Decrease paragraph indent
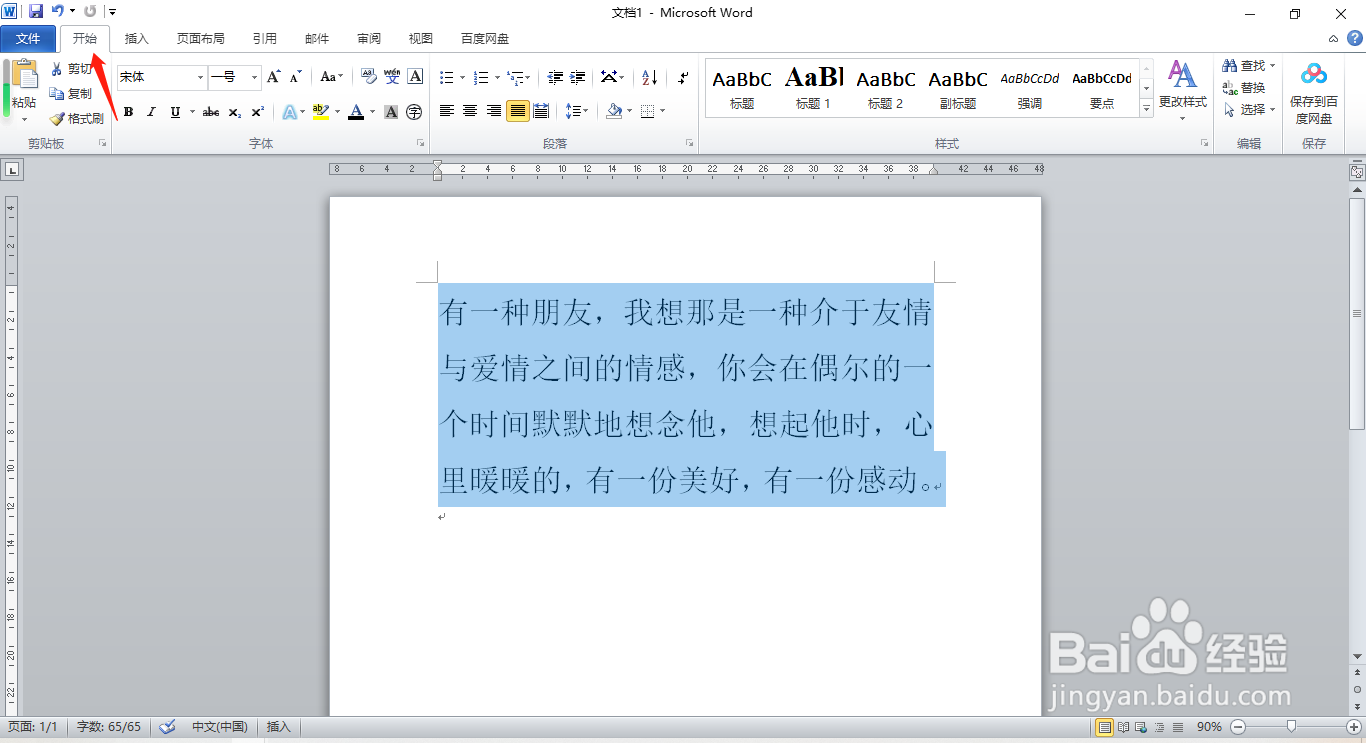 click(x=554, y=77)
